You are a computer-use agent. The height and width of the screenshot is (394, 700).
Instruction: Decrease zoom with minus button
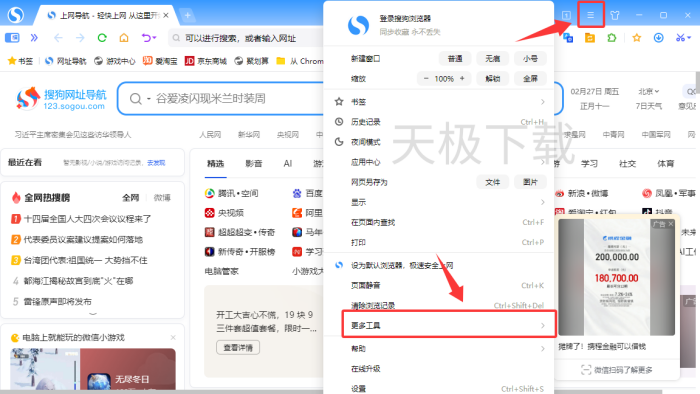point(426,79)
